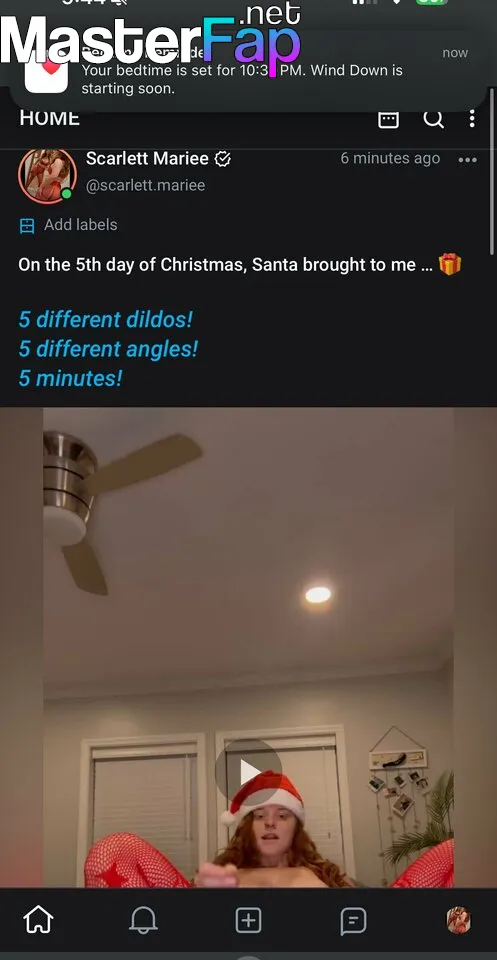497x960 pixels.
Task: Open the search magnifier in the header
Action: coord(433,118)
